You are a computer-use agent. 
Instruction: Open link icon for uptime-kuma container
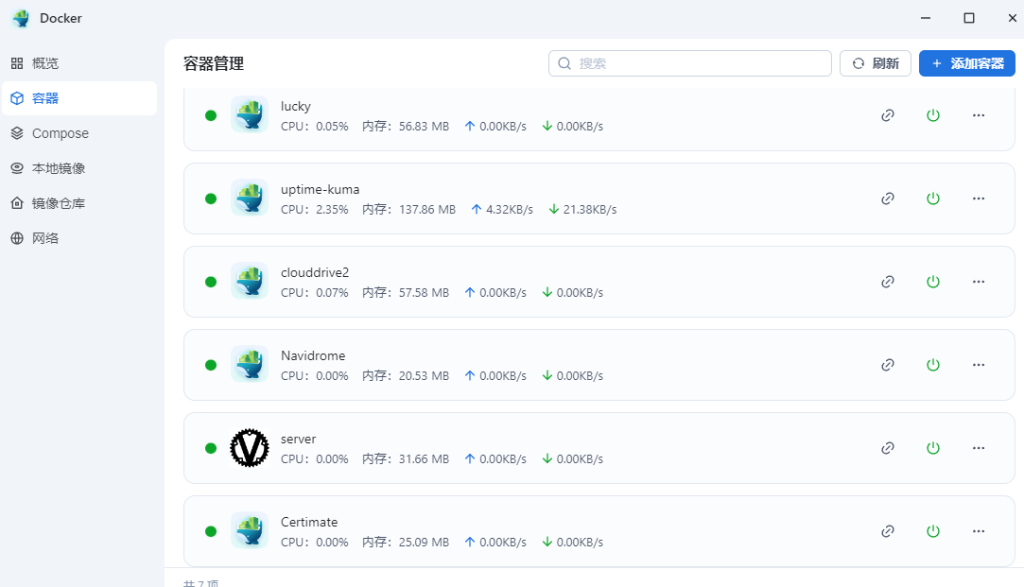click(x=888, y=198)
